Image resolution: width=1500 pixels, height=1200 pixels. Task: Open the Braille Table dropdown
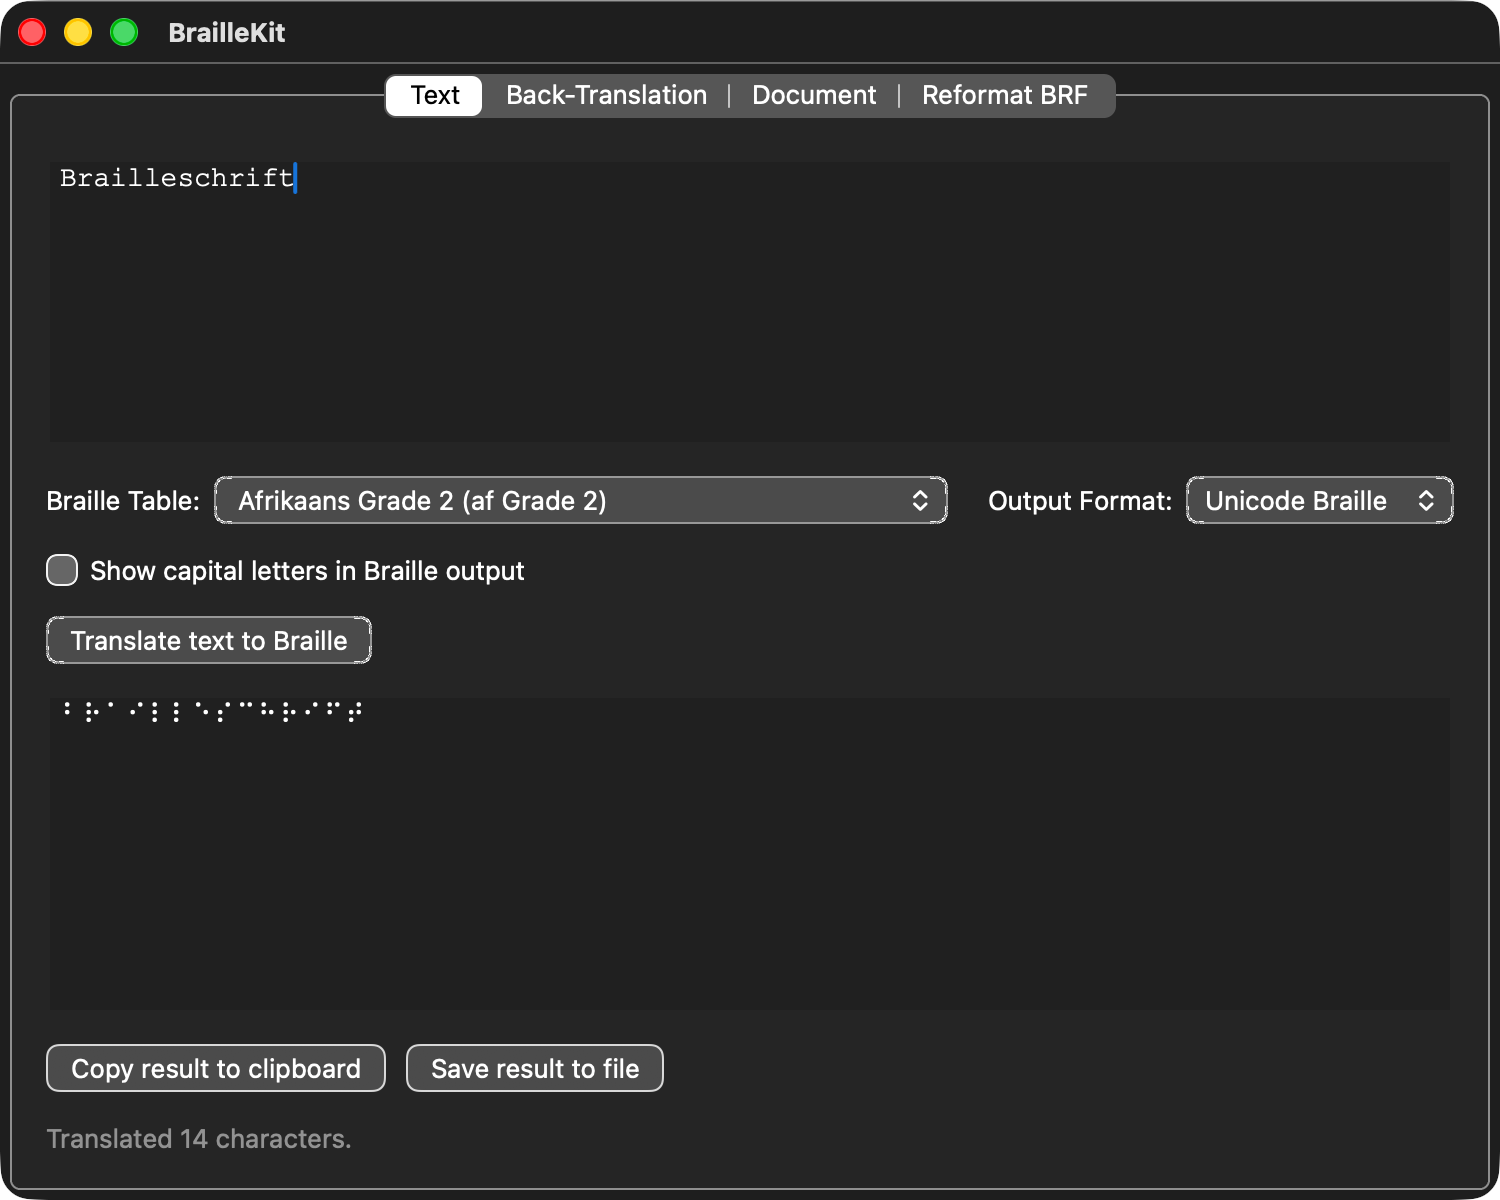[581, 501]
